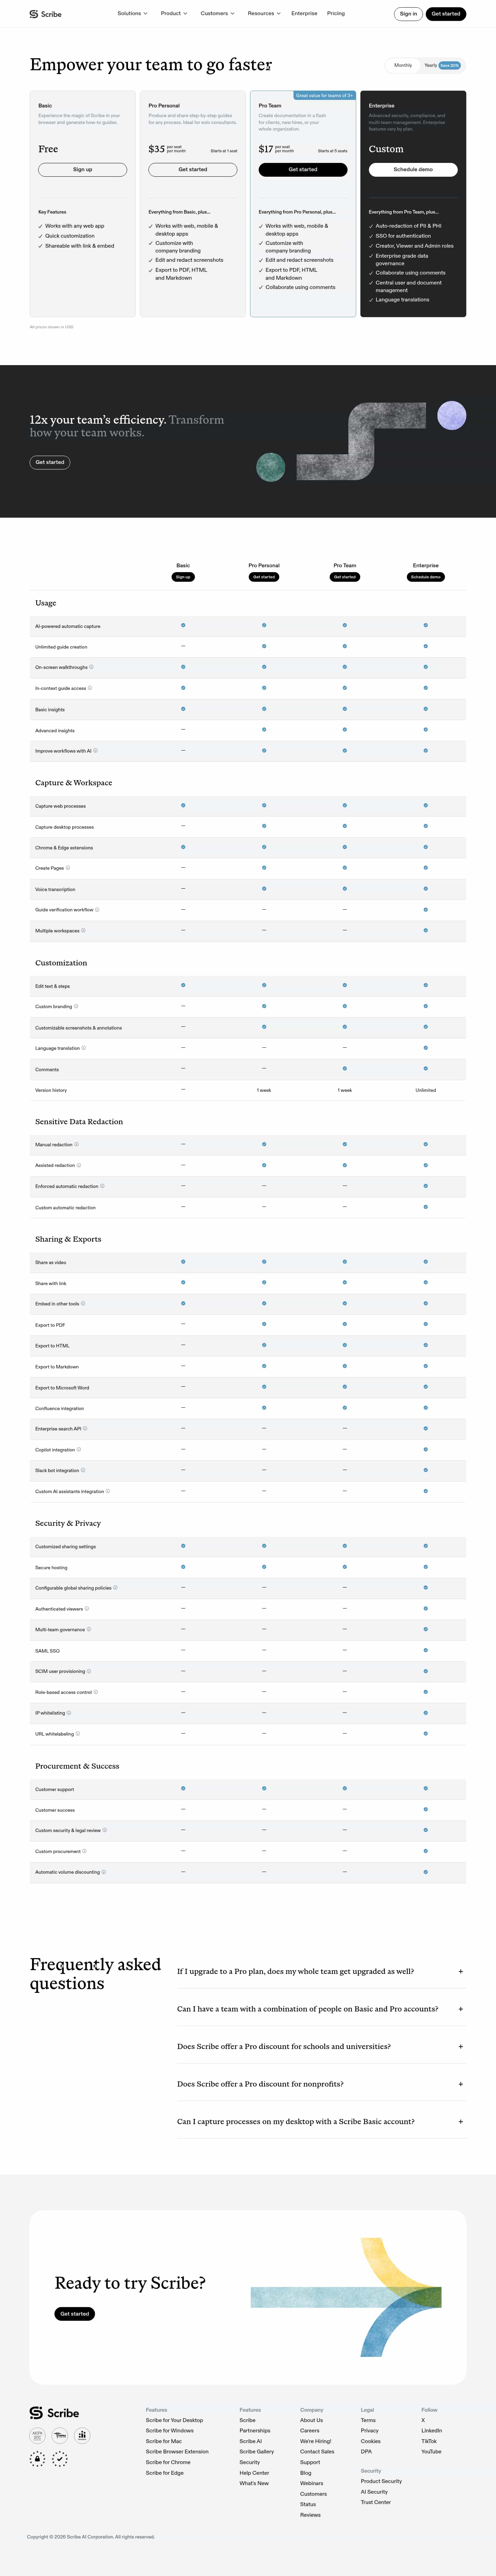Open the Pricing nav item
Viewport: 496px width, 2576px height.
click(336, 14)
